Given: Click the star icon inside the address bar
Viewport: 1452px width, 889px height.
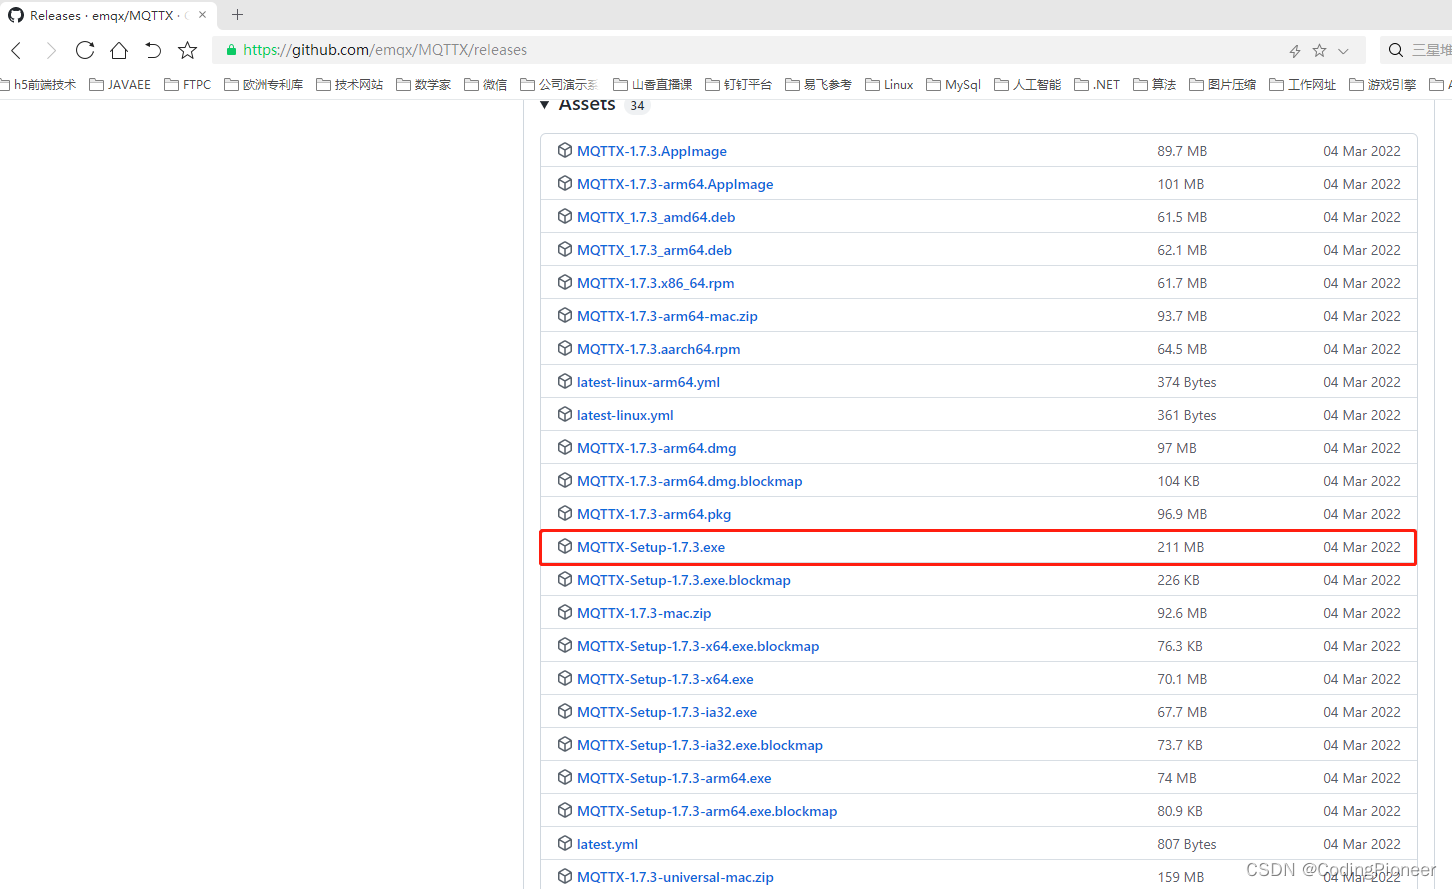Looking at the screenshot, I should click(1319, 50).
